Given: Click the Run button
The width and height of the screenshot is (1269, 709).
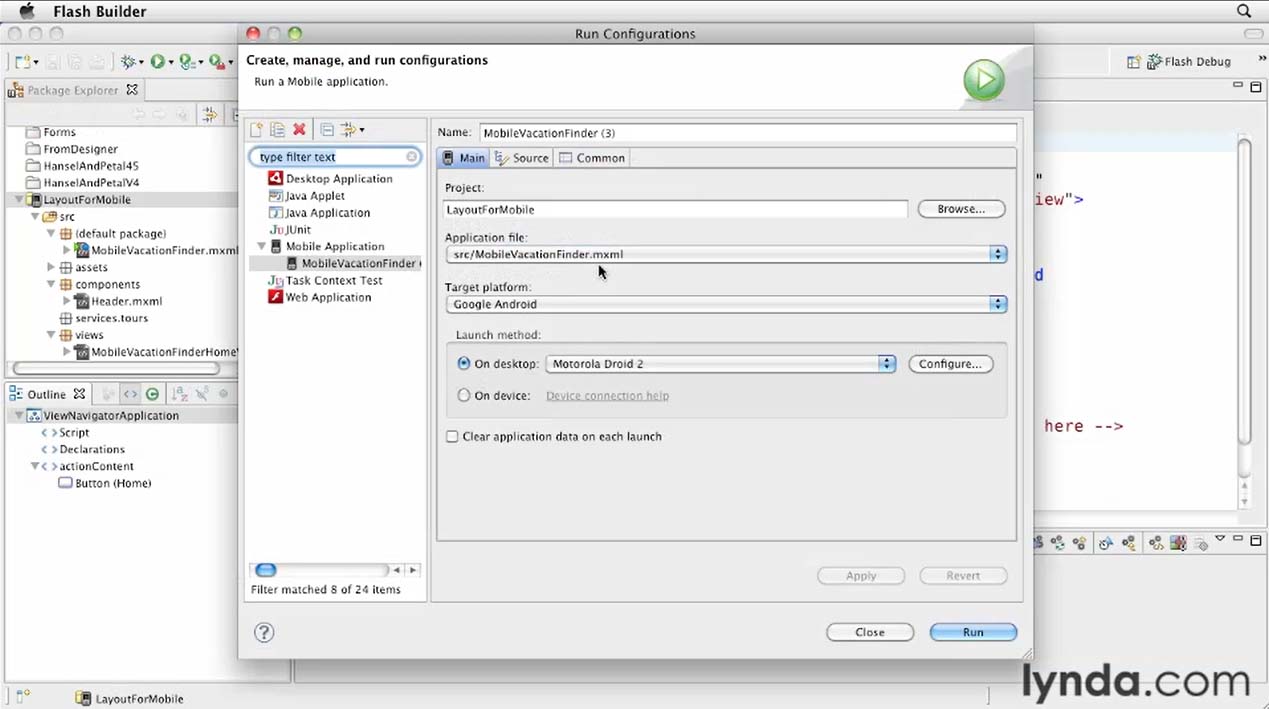Looking at the screenshot, I should [973, 632].
